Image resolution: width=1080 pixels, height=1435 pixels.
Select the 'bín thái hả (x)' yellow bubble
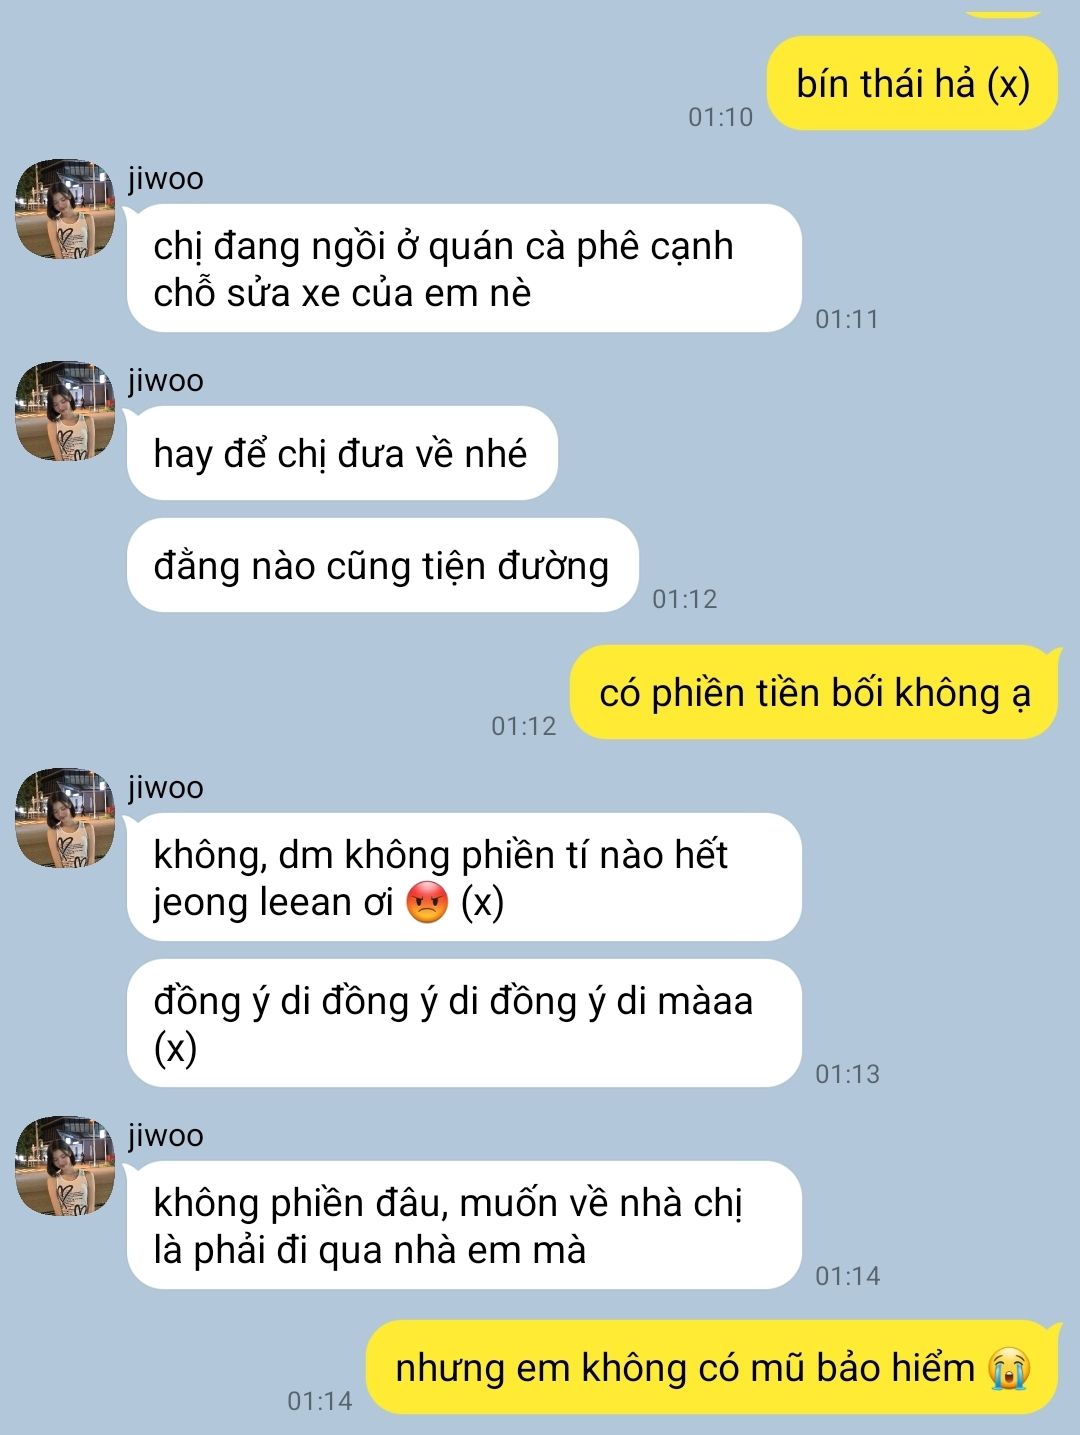912,83
